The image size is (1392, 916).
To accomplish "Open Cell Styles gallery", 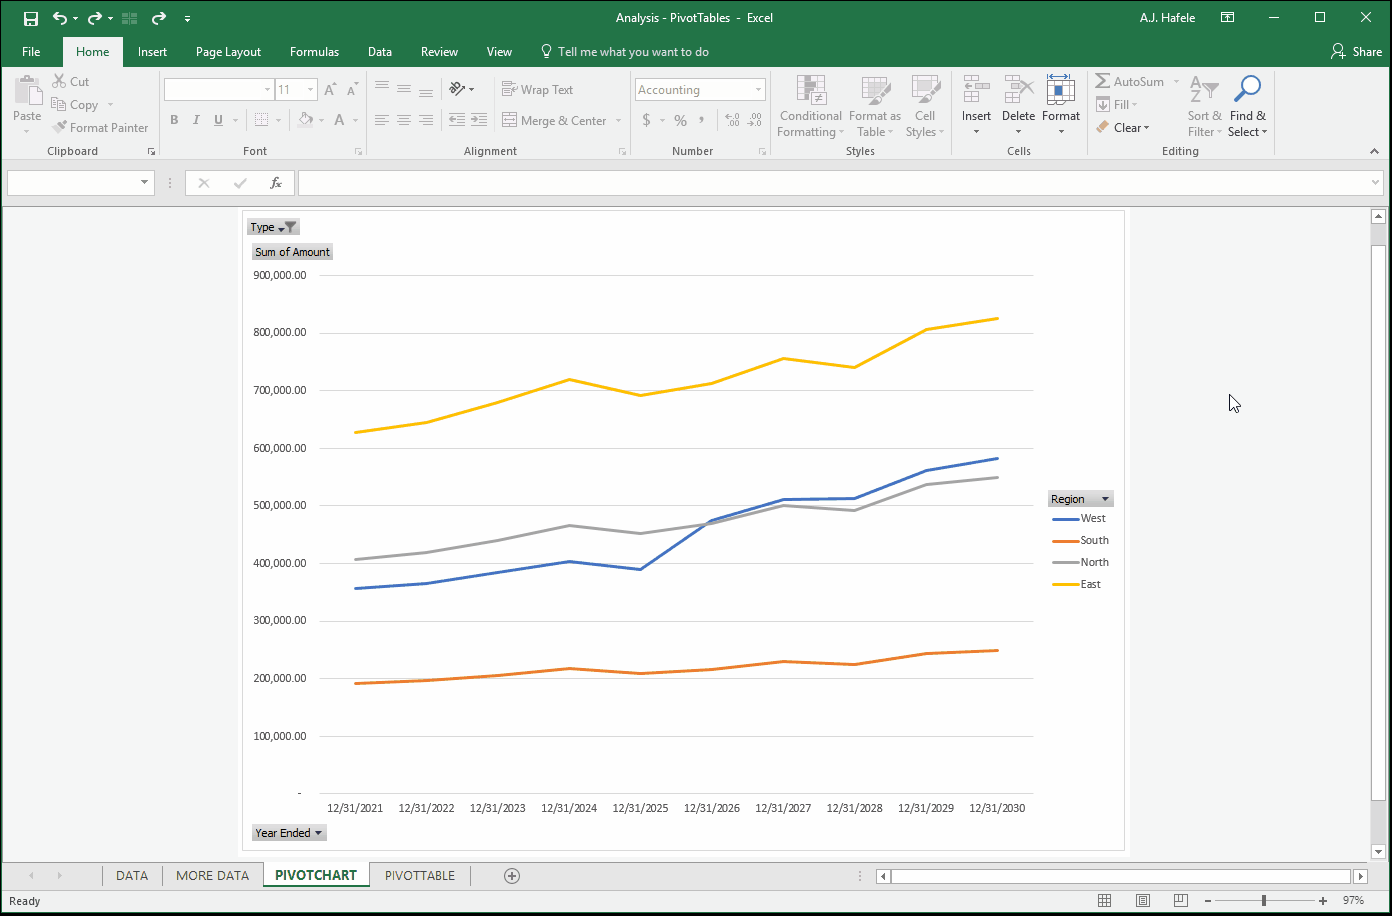I will tap(925, 107).
